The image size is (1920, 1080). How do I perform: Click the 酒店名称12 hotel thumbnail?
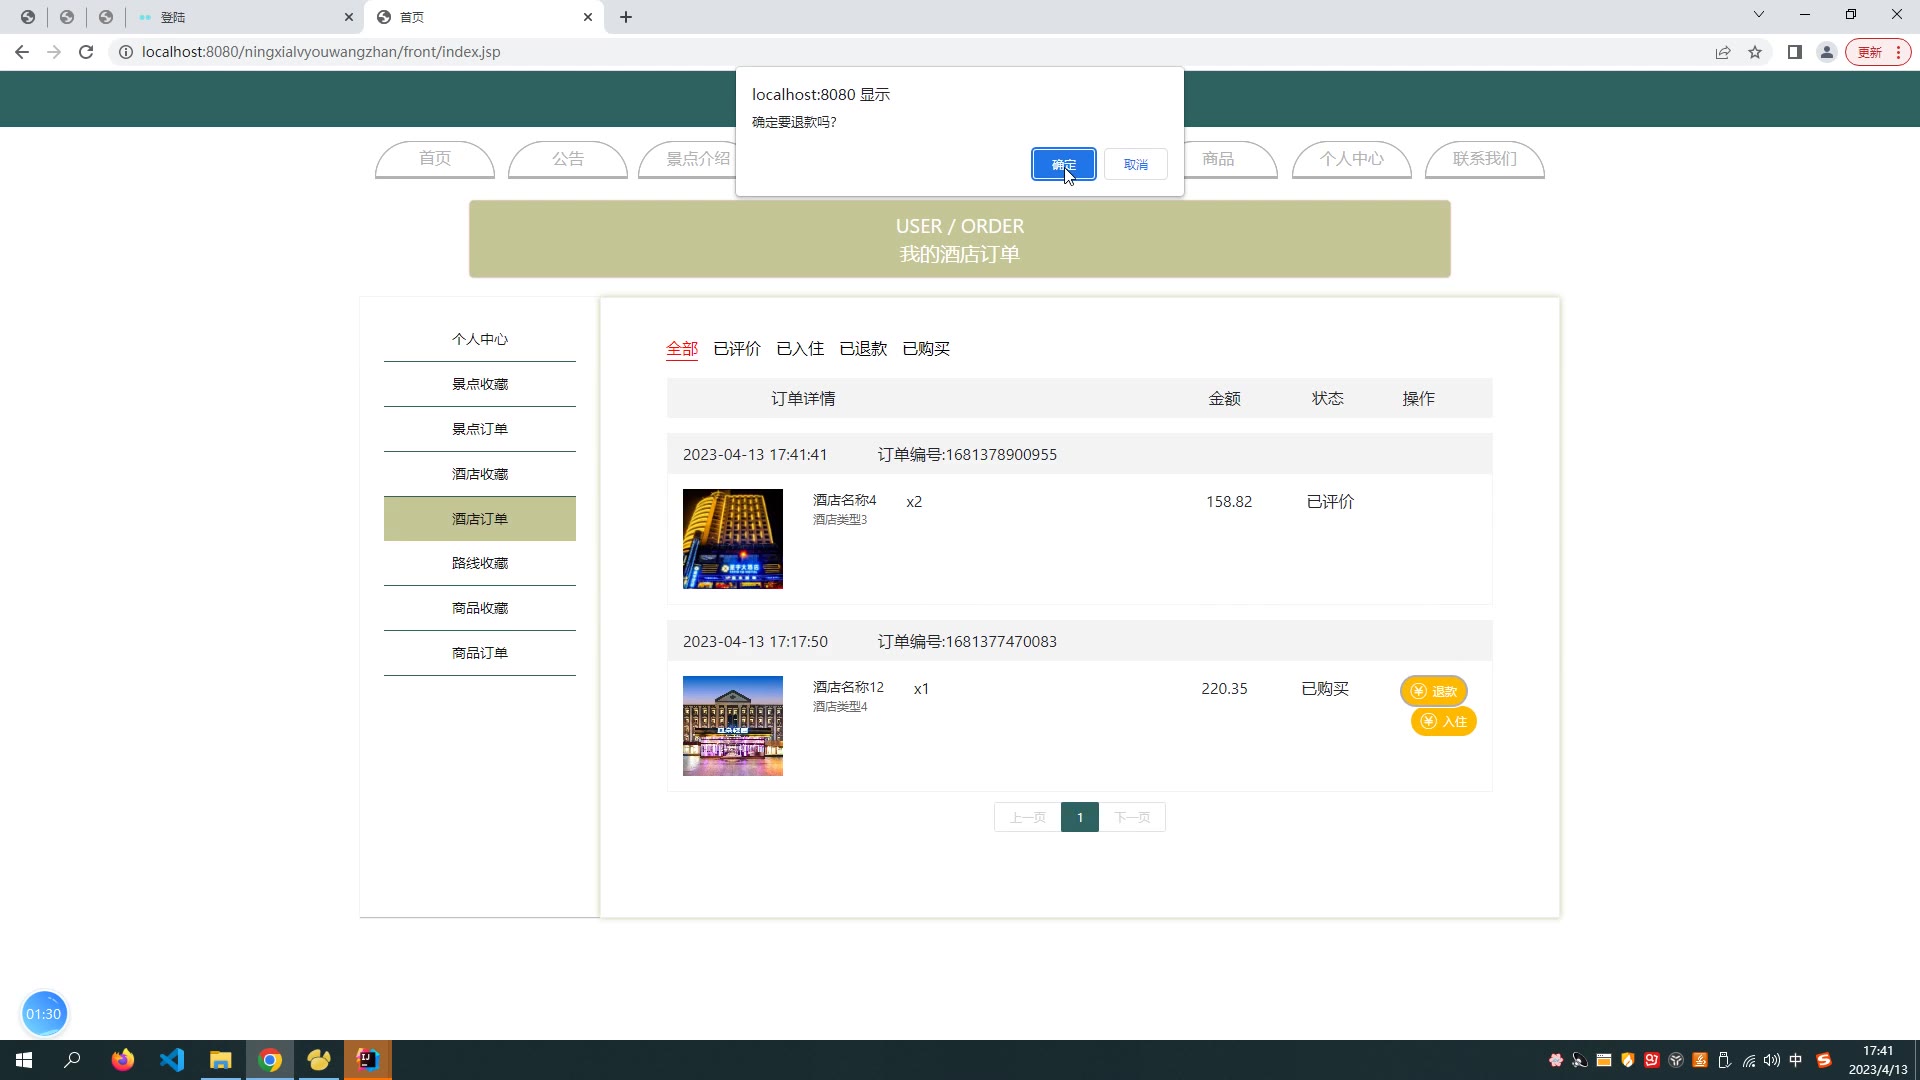(x=733, y=726)
